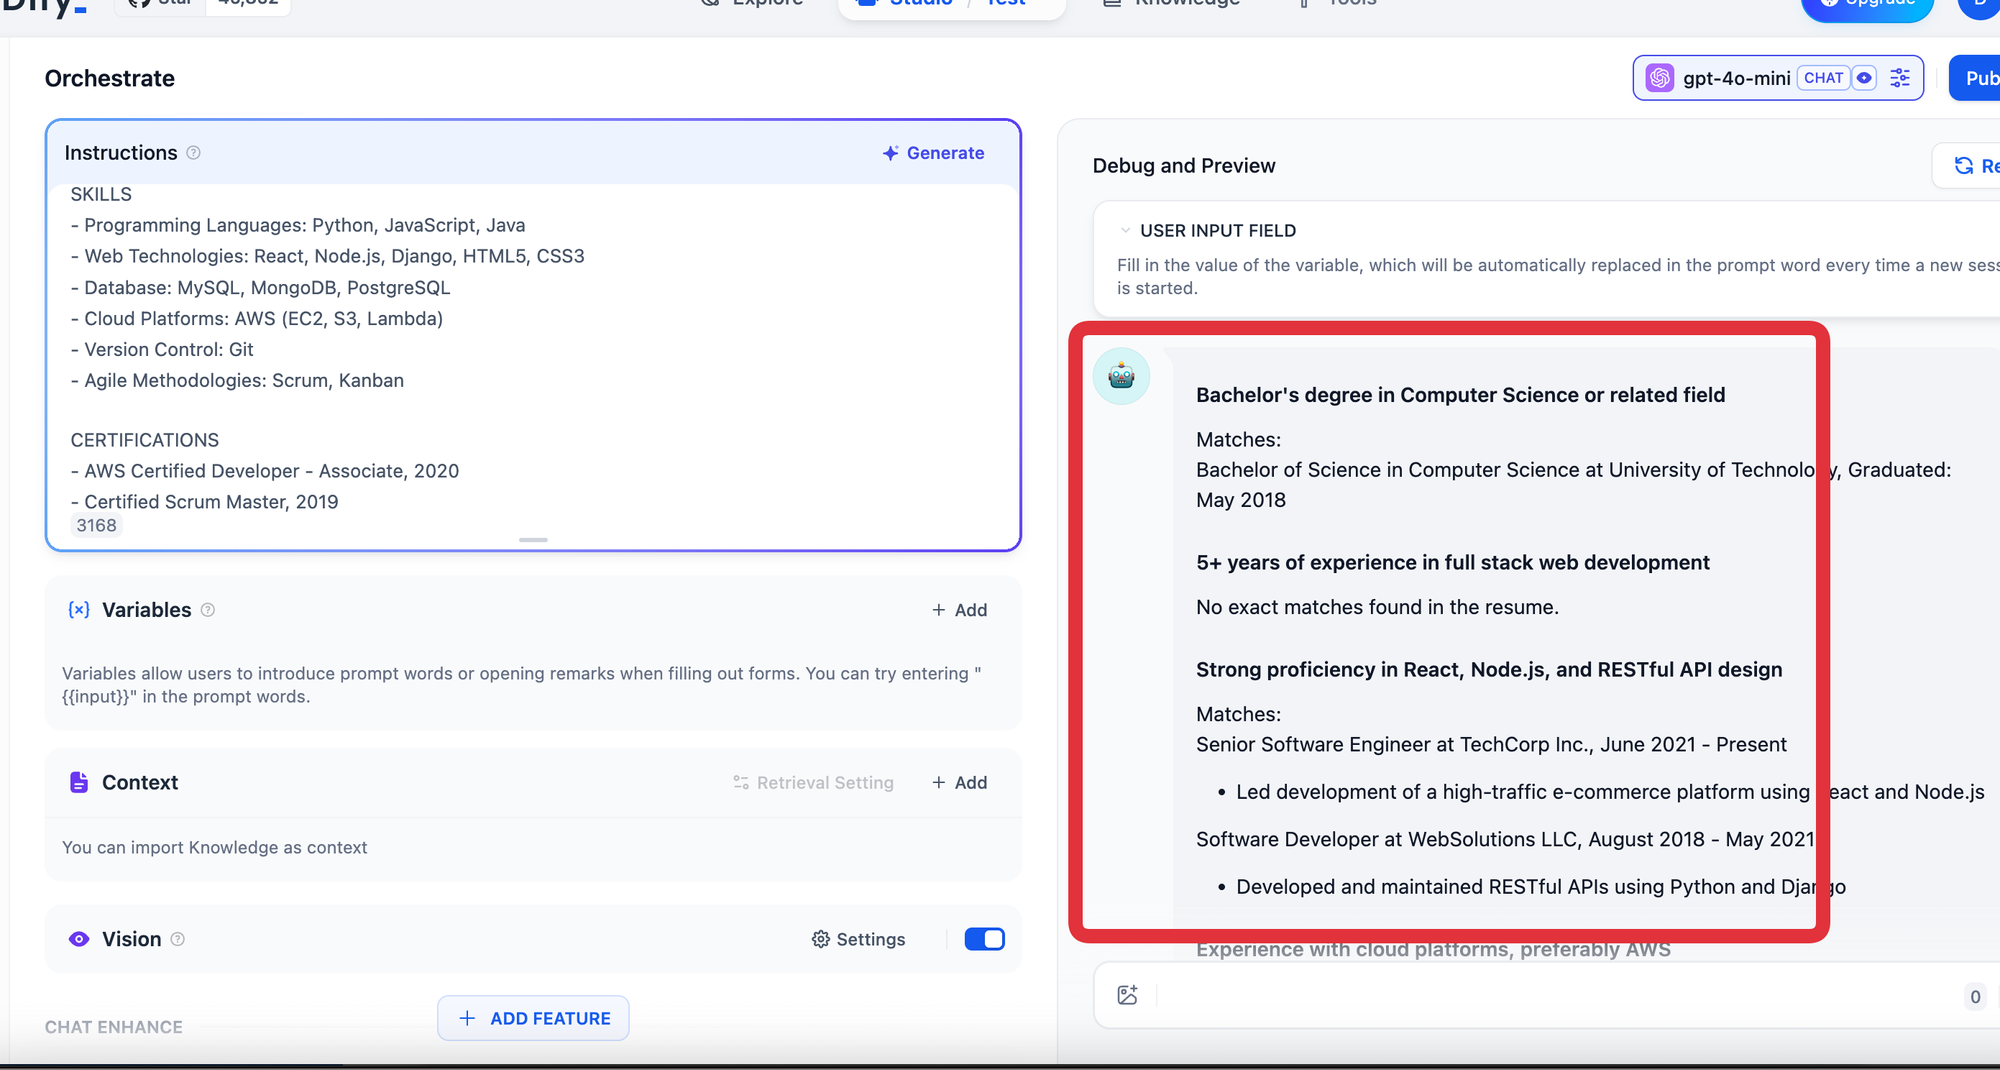Click the eye icon next to the Vision label
The width and height of the screenshot is (2000, 1070).
pyautogui.click(x=79, y=939)
